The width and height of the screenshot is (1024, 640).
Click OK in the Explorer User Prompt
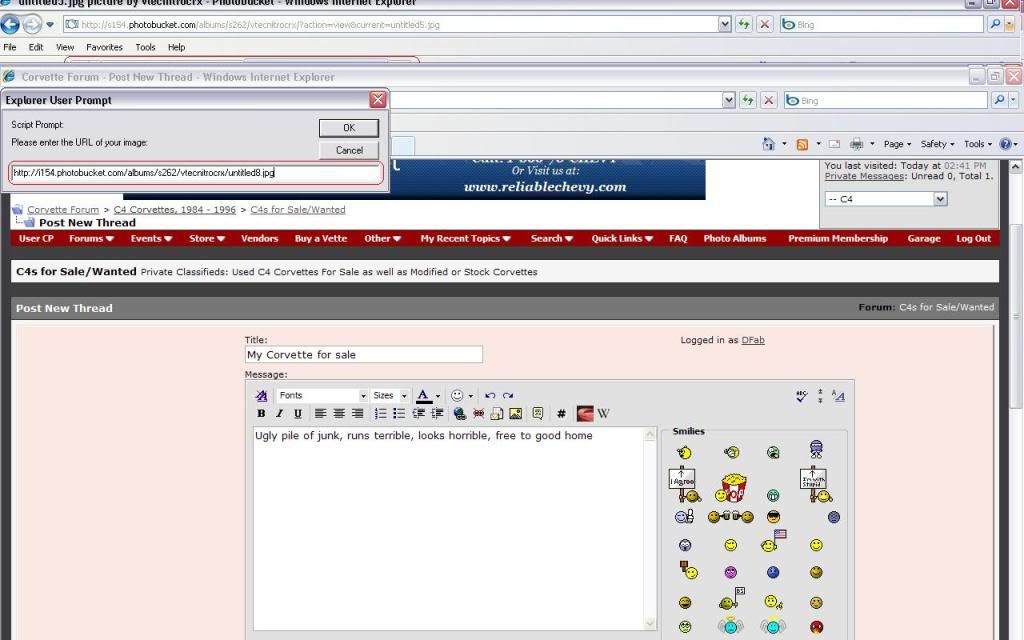[349, 128]
